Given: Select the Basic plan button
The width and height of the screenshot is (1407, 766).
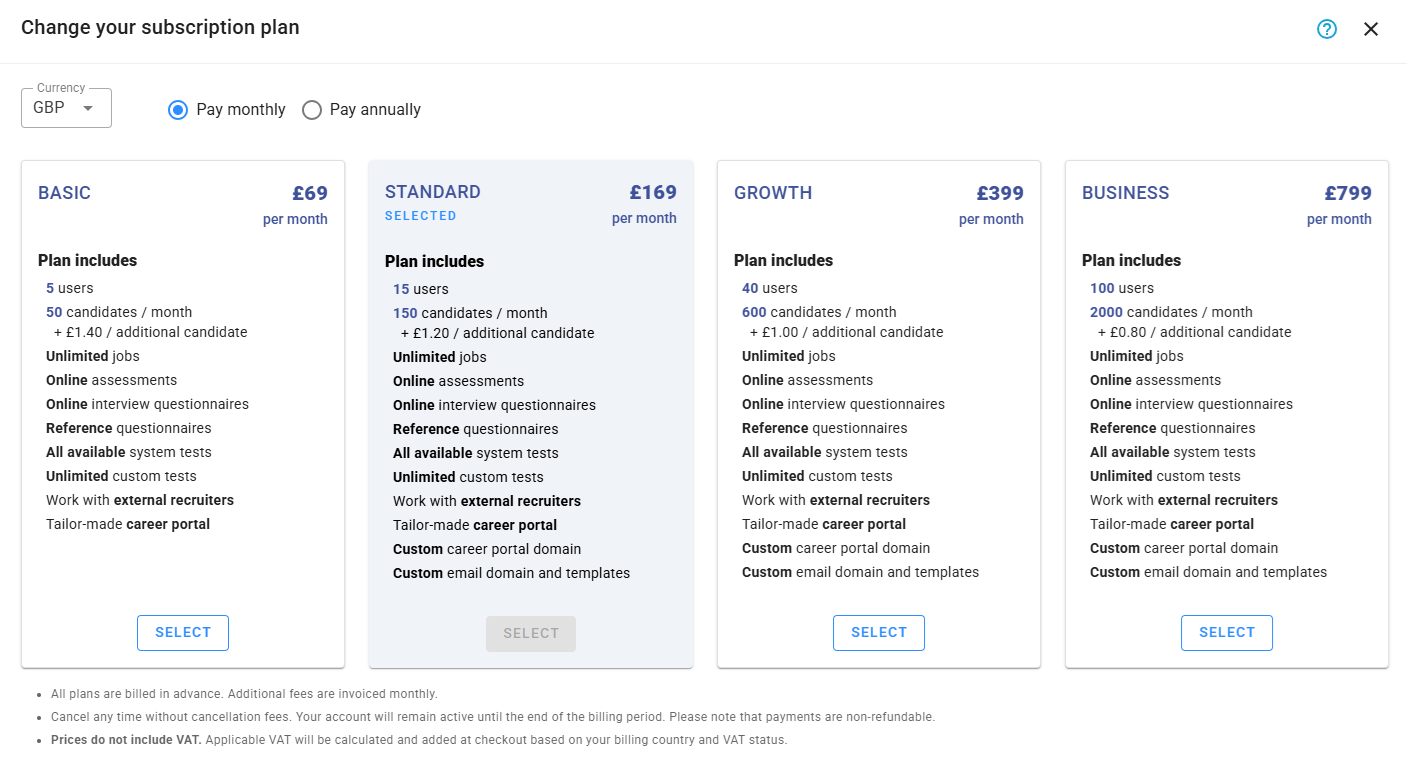Looking at the screenshot, I should [183, 633].
